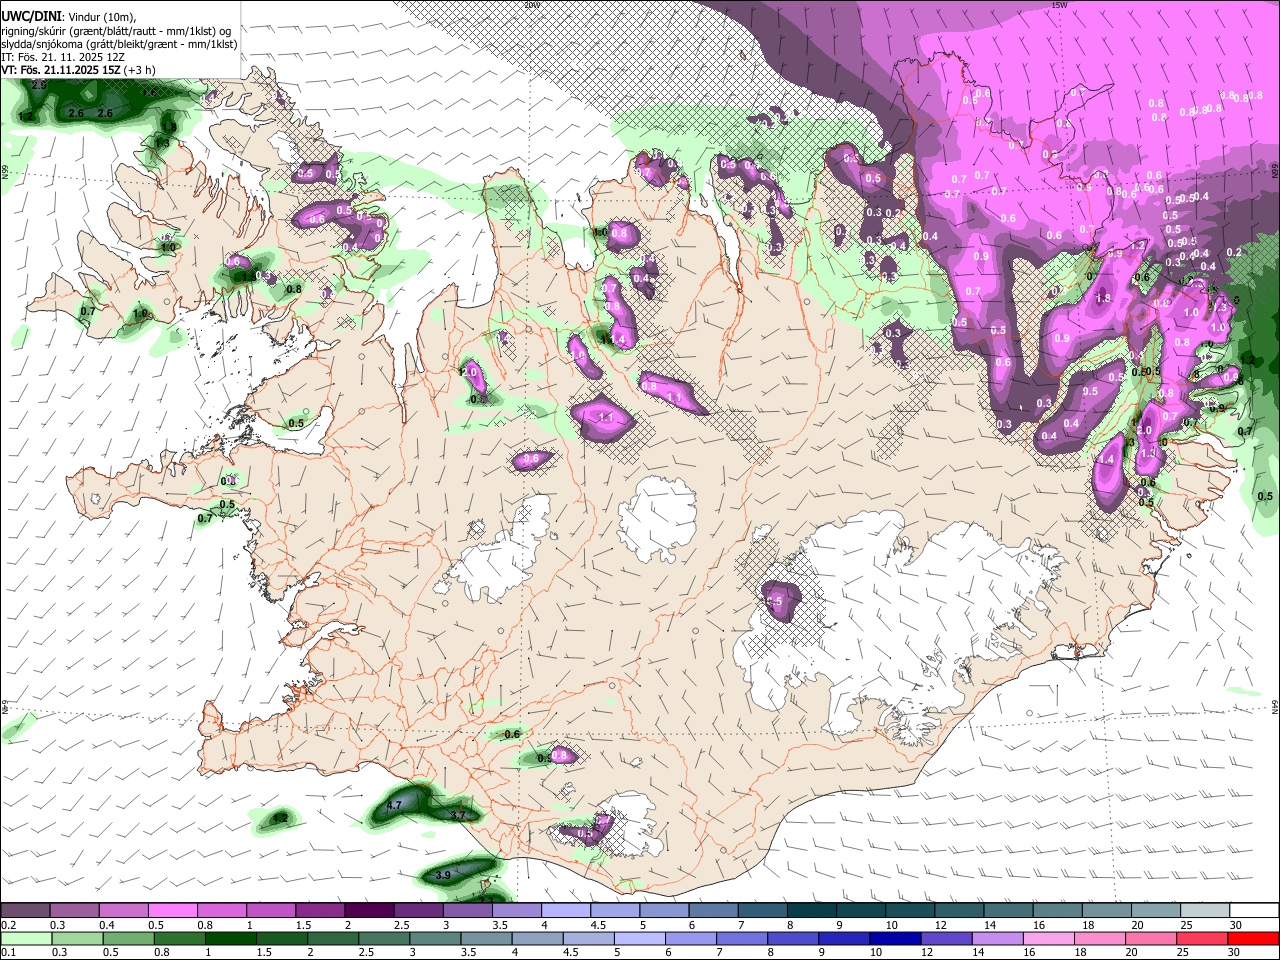1280x960 pixels.
Task: Click the 2.9 value below the header box
Action: tap(40, 86)
